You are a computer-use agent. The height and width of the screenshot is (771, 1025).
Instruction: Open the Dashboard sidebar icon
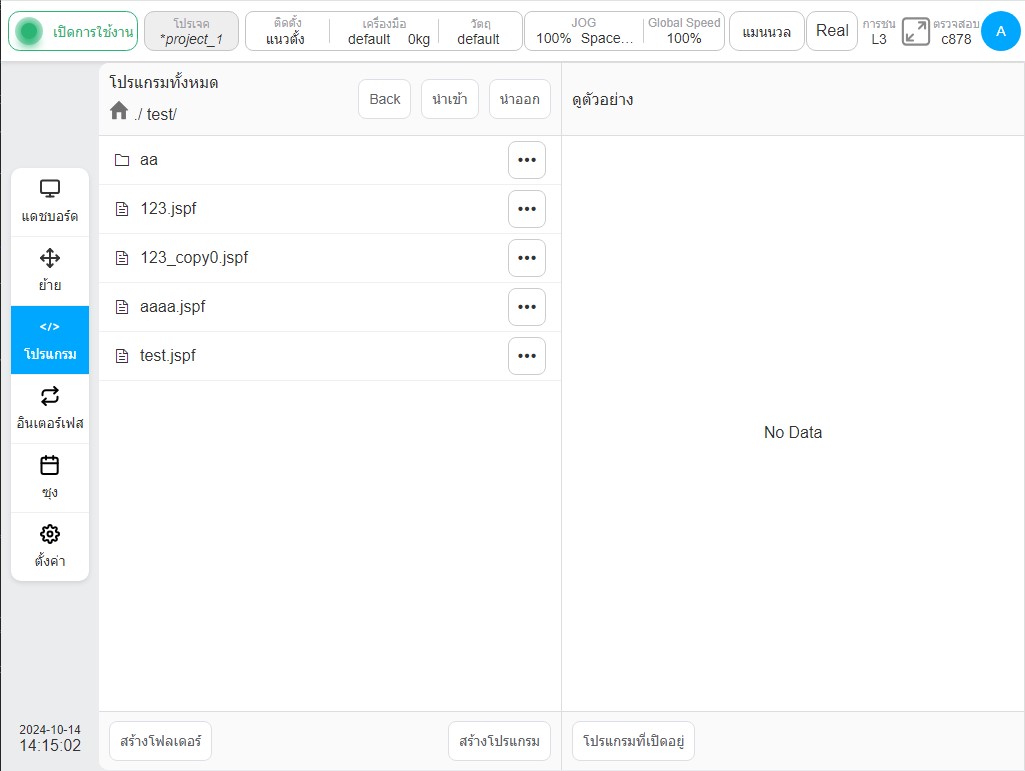(50, 201)
